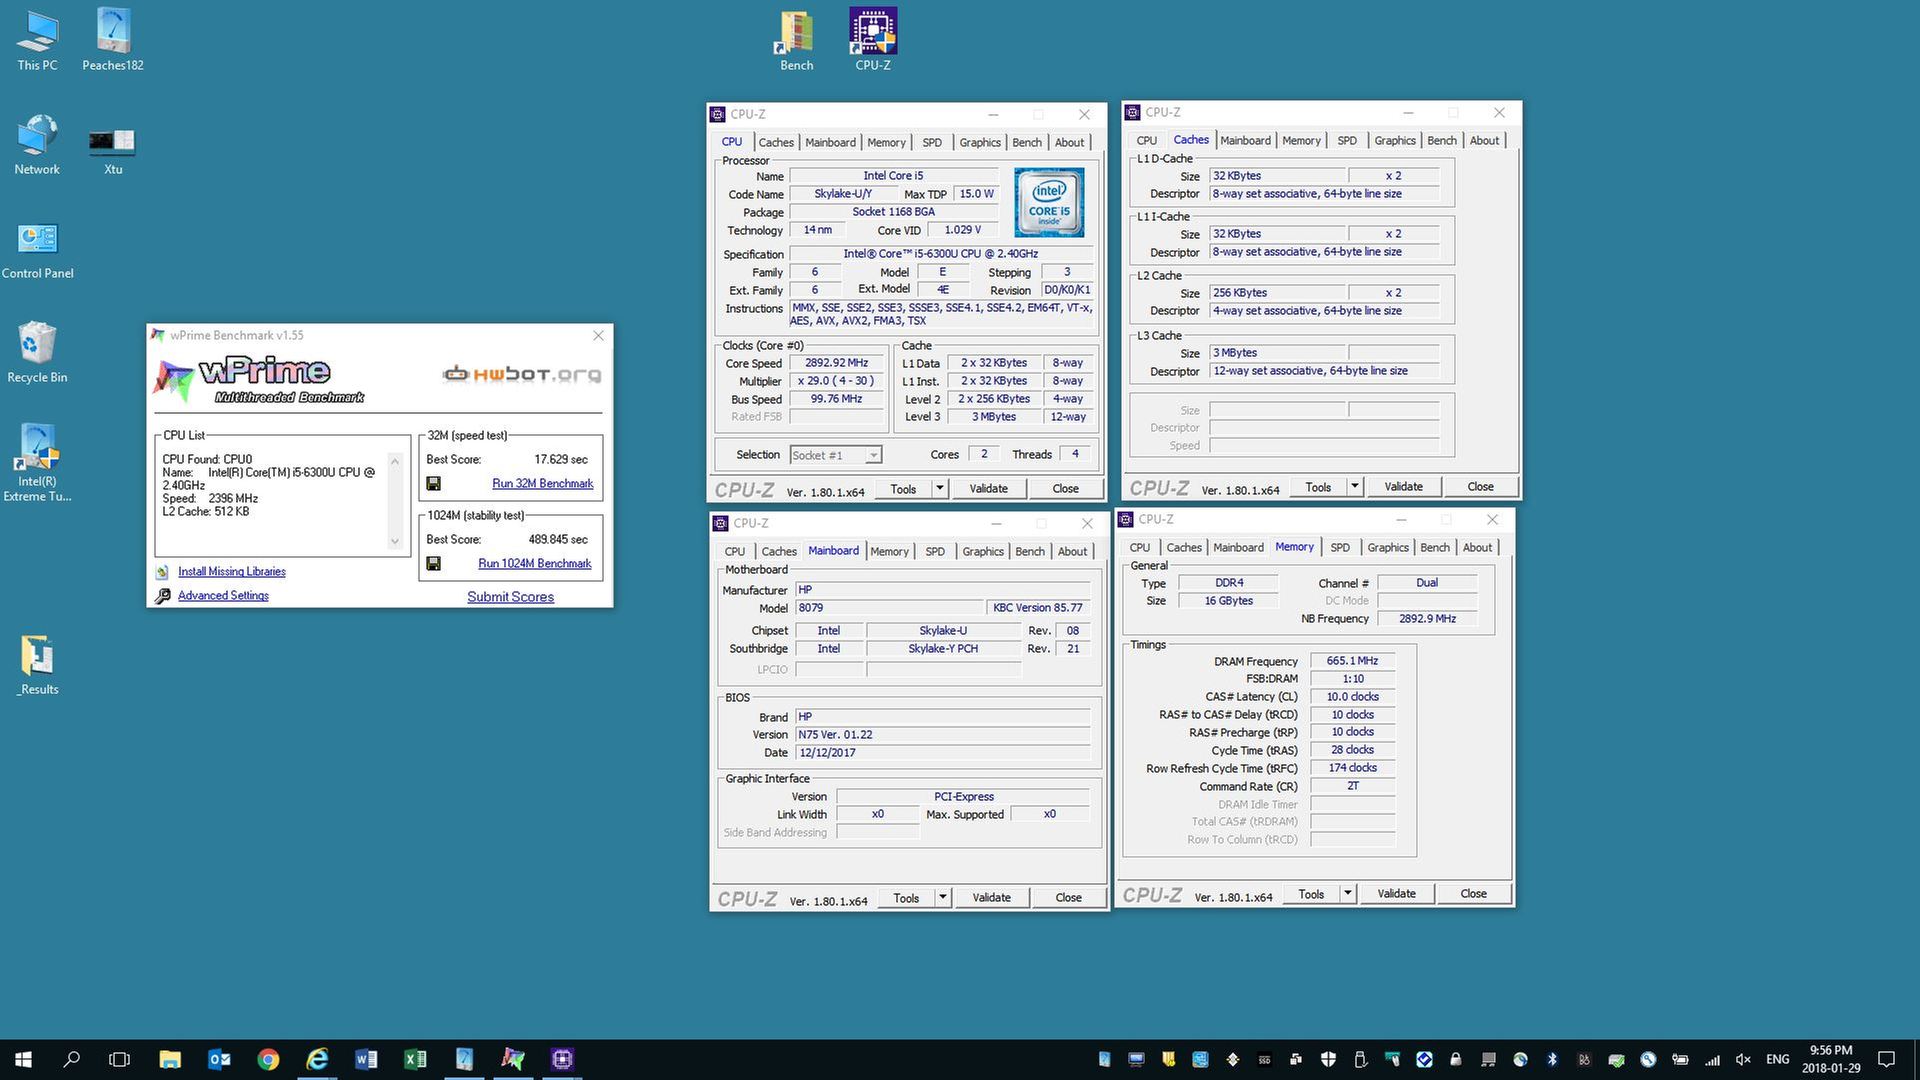1920x1080 pixels.
Task: Open taskbar search
Action: (x=71, y=1059)
